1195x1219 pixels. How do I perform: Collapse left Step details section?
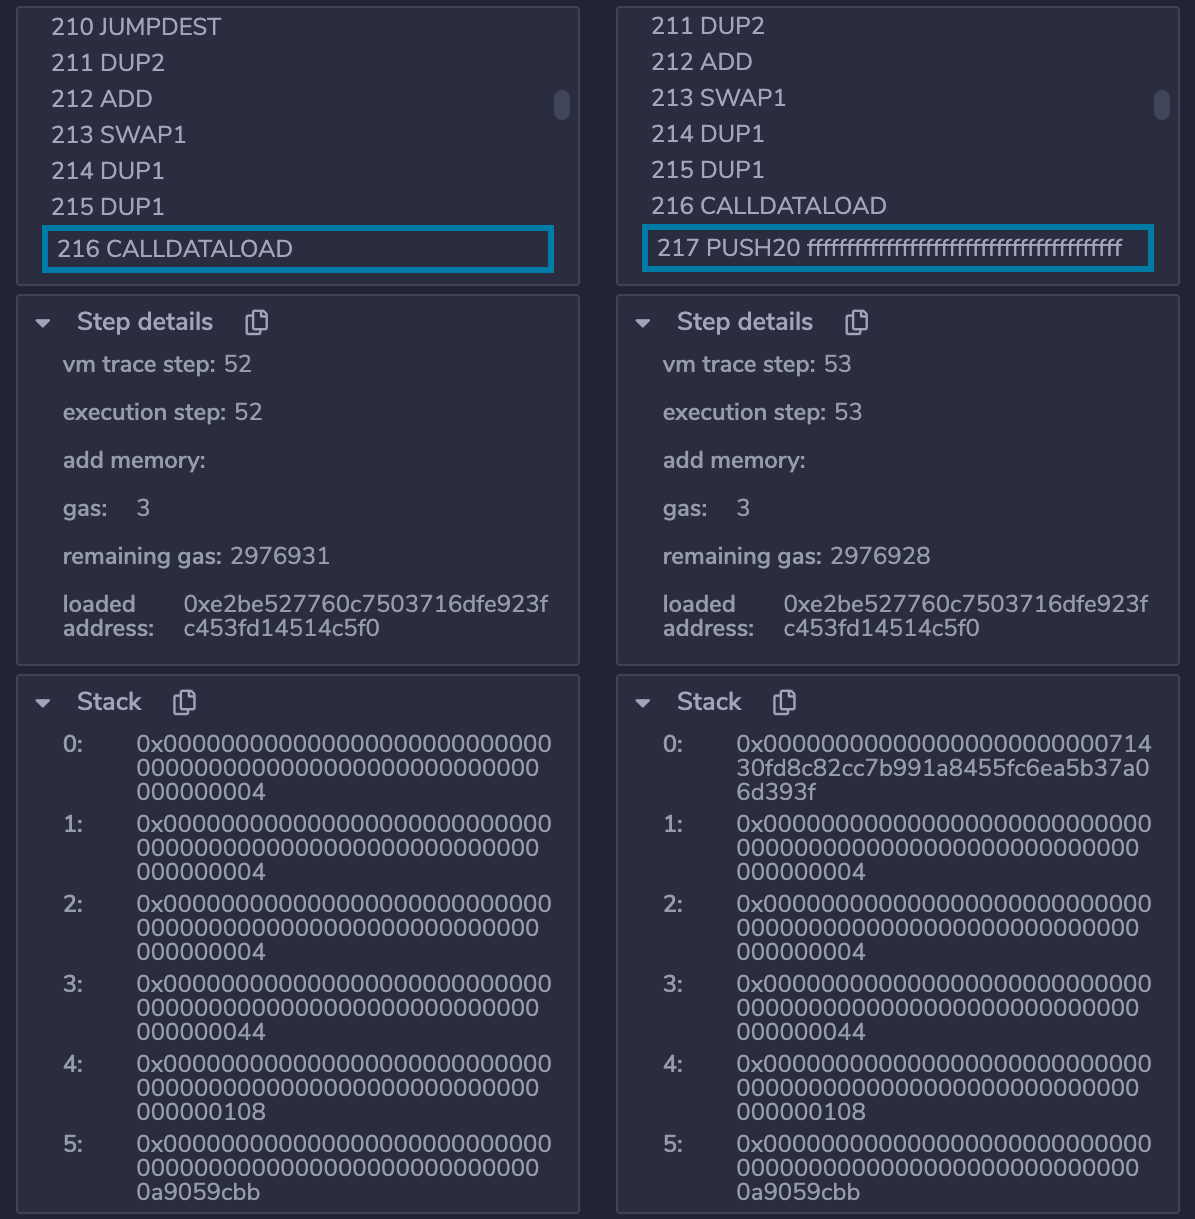(43, 323)
